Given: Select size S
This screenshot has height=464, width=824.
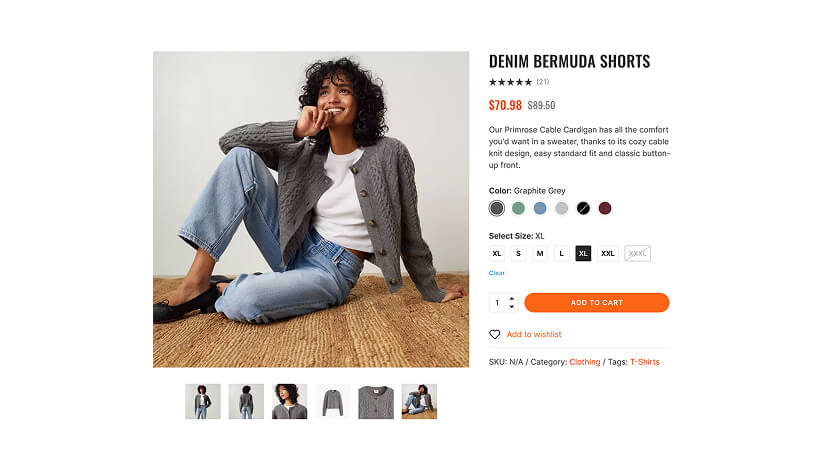Looking at the screenshot, I should click(x=518, y=253).
